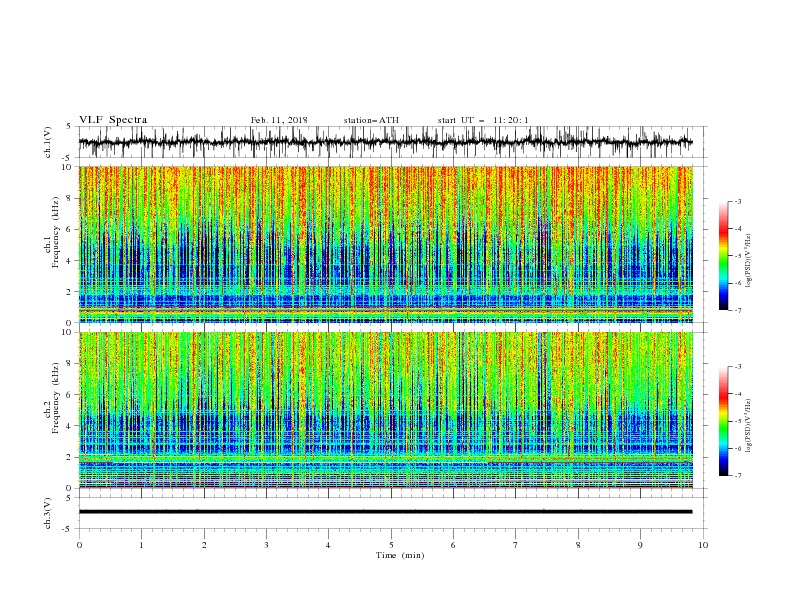
Task: Click the "Time (min)" x-axis label
Action: (x=400, y=555)
